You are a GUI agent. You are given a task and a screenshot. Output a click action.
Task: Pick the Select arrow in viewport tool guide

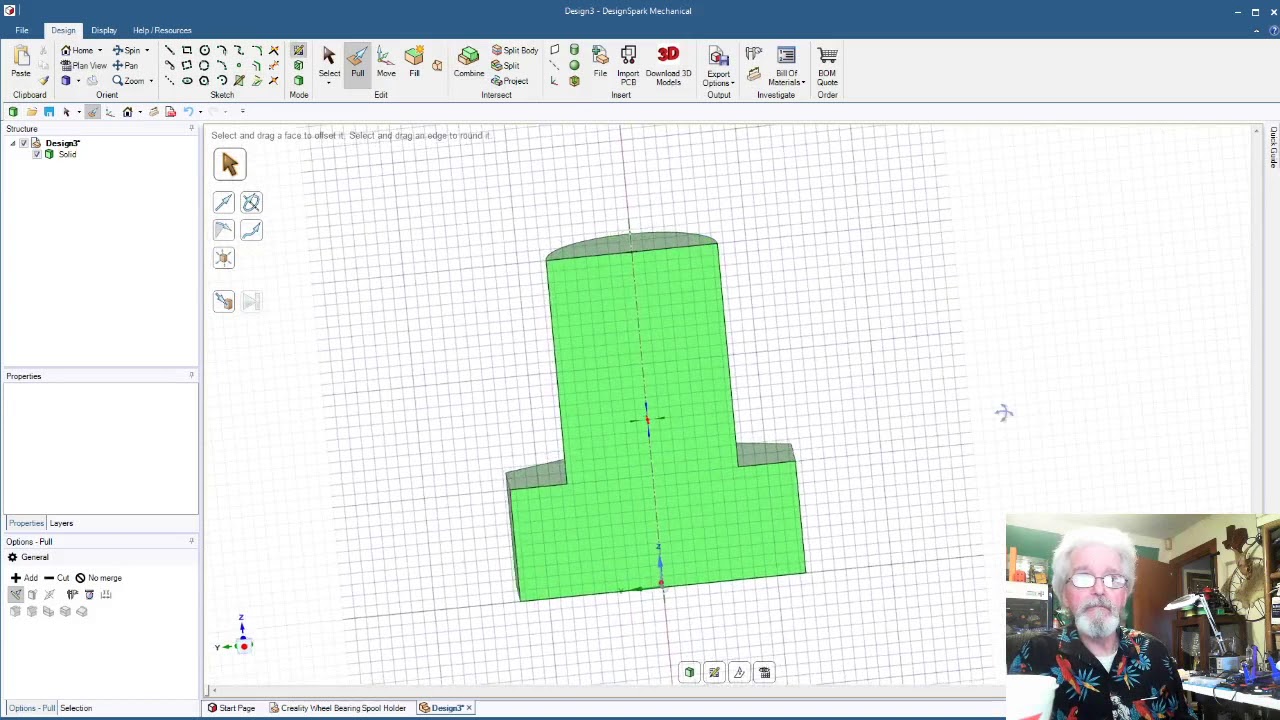(x=229, y=164)
